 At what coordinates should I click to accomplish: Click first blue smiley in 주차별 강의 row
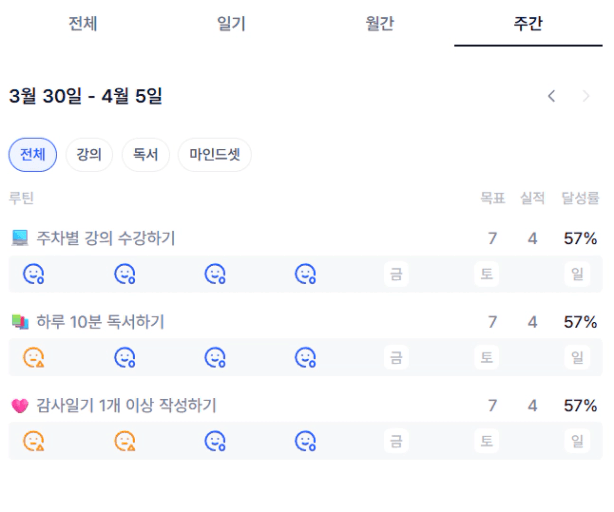pos(34,274)
